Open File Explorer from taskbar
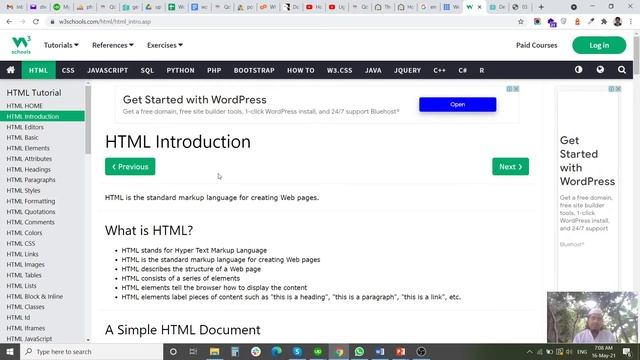 click(x=215, y=351)
